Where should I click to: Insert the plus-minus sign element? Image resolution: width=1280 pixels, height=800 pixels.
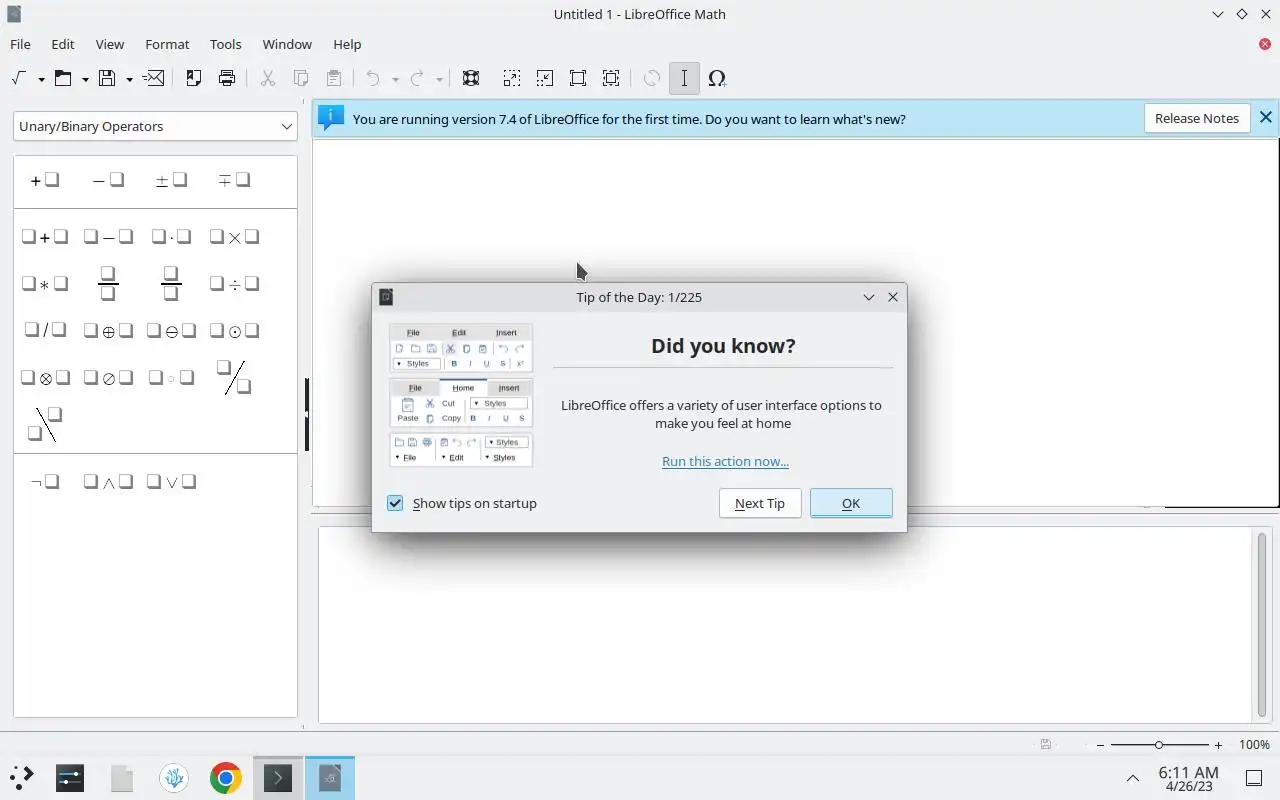coord(171,180)
